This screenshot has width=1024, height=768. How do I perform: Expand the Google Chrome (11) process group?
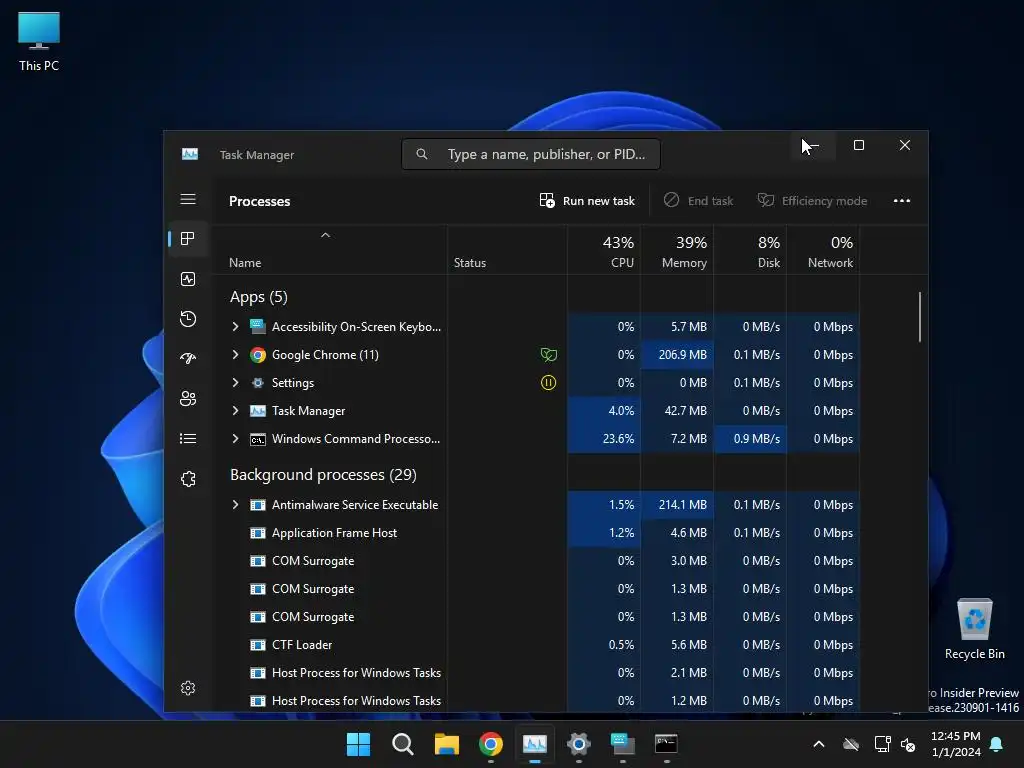coord(236,355)
